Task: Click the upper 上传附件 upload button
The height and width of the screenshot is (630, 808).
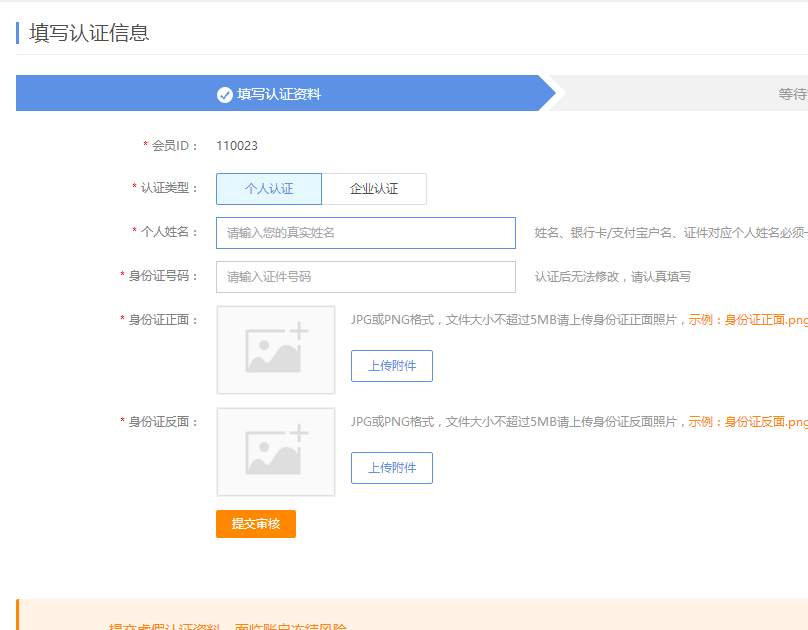Action: pos(391,366)
